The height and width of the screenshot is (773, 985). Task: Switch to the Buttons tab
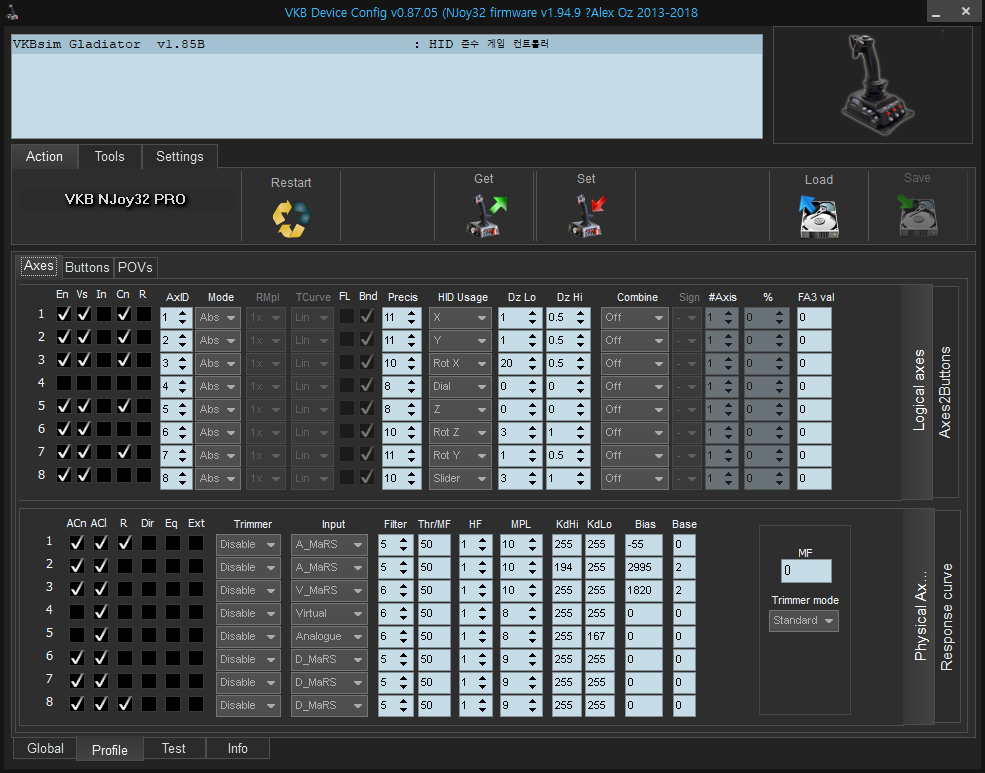pyautogui.click(x=87, y=267)
